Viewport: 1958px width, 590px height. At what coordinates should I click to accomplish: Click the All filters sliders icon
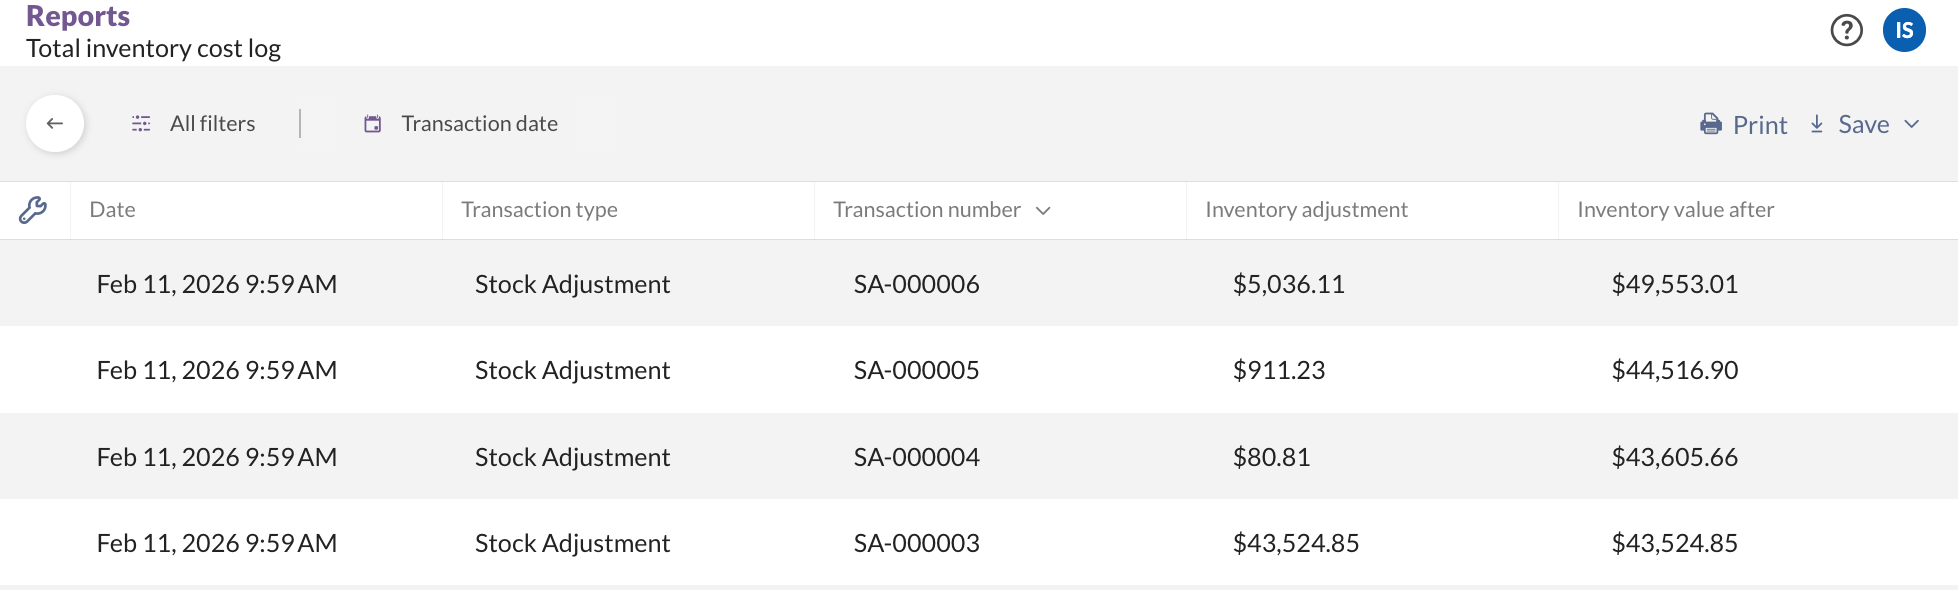click(141, 124)
